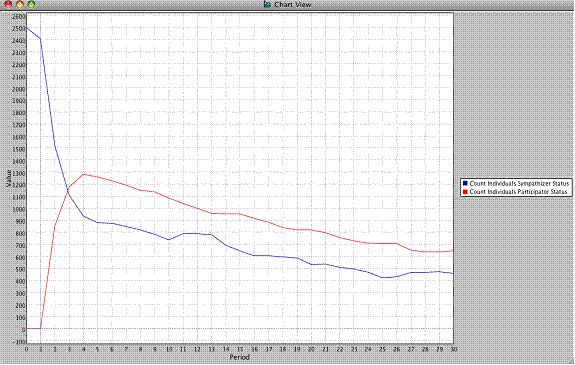Viewport: 575px width, 365px height.
Task: Click the blue line end at period 30
Action: click(x=453, y=273)
